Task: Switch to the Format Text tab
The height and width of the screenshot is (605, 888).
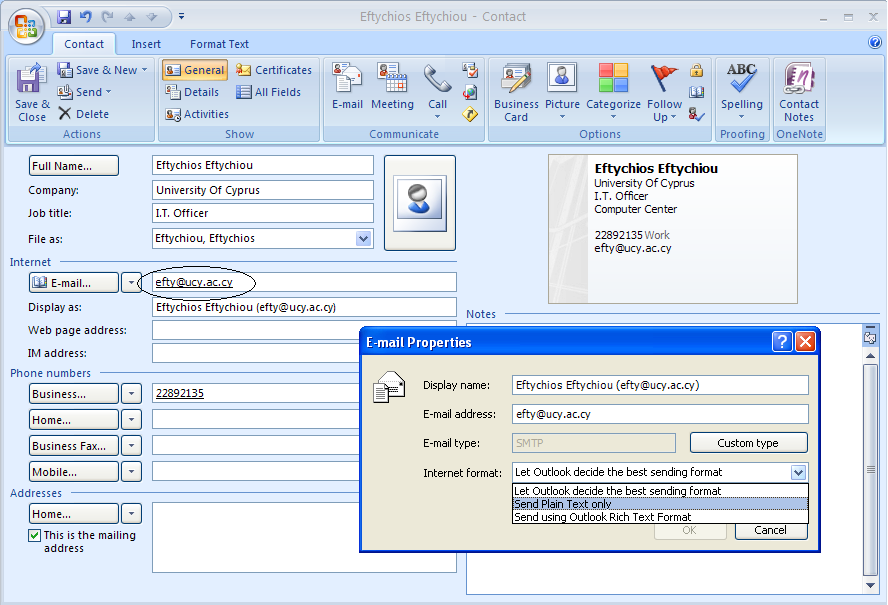Action: 219,44
